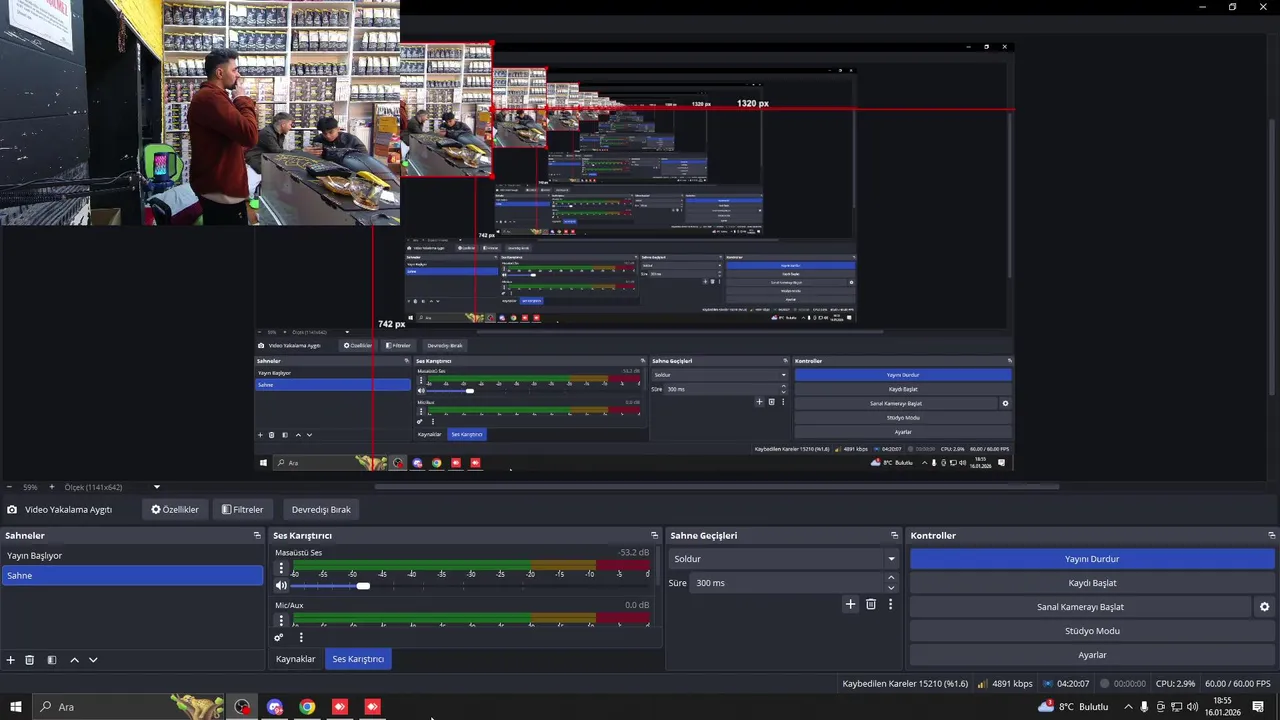Click the 00:00:00 recording time status

[x=1123, y=684]
